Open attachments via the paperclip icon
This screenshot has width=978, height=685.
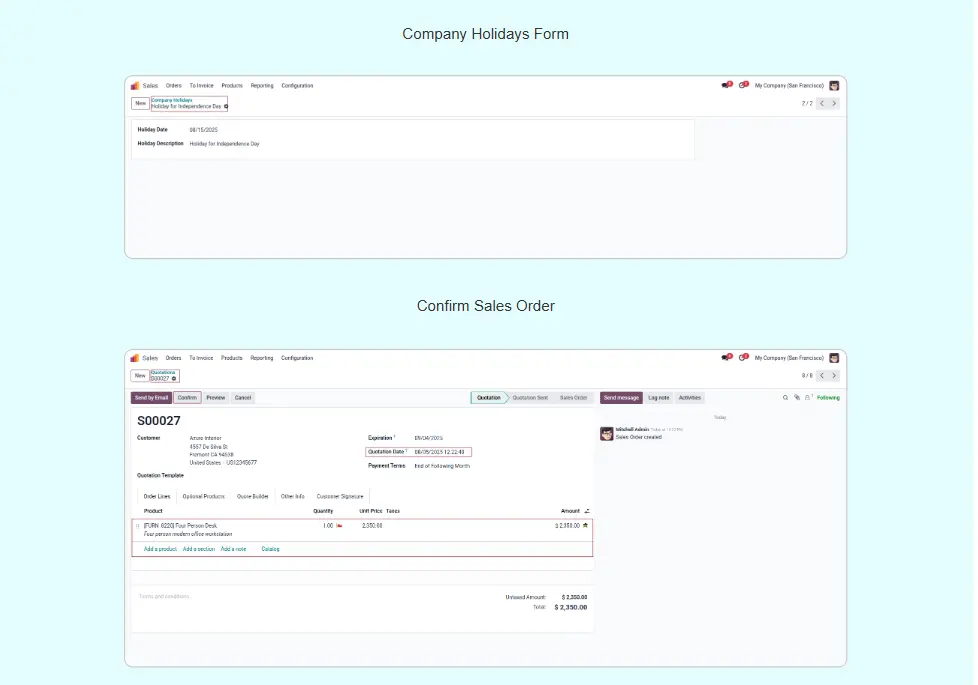pos(796,398)
